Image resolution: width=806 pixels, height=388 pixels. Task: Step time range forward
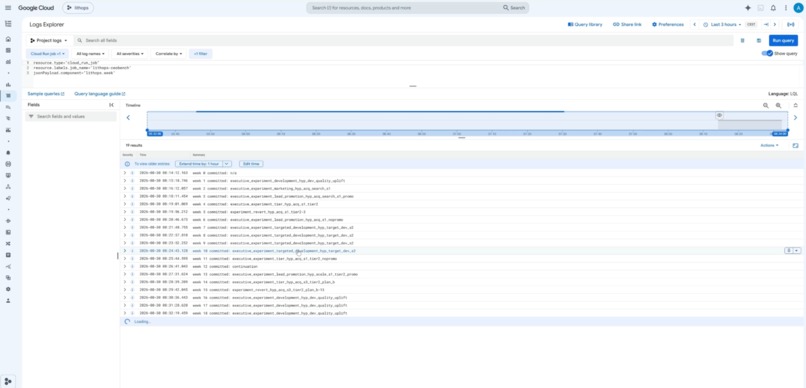(775, 24)
